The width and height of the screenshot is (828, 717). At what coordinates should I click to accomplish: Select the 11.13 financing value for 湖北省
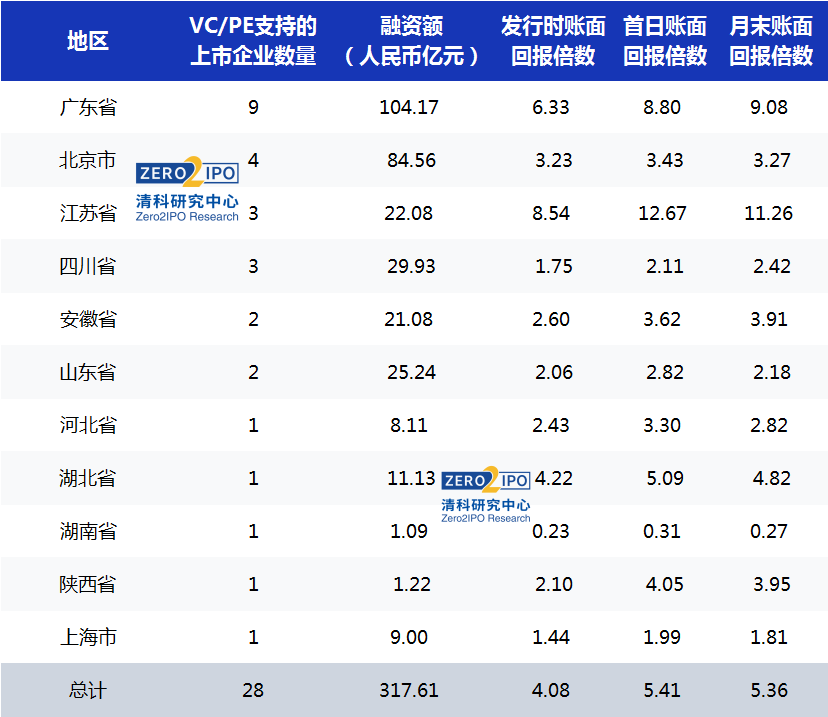click(x=411, y=478)
